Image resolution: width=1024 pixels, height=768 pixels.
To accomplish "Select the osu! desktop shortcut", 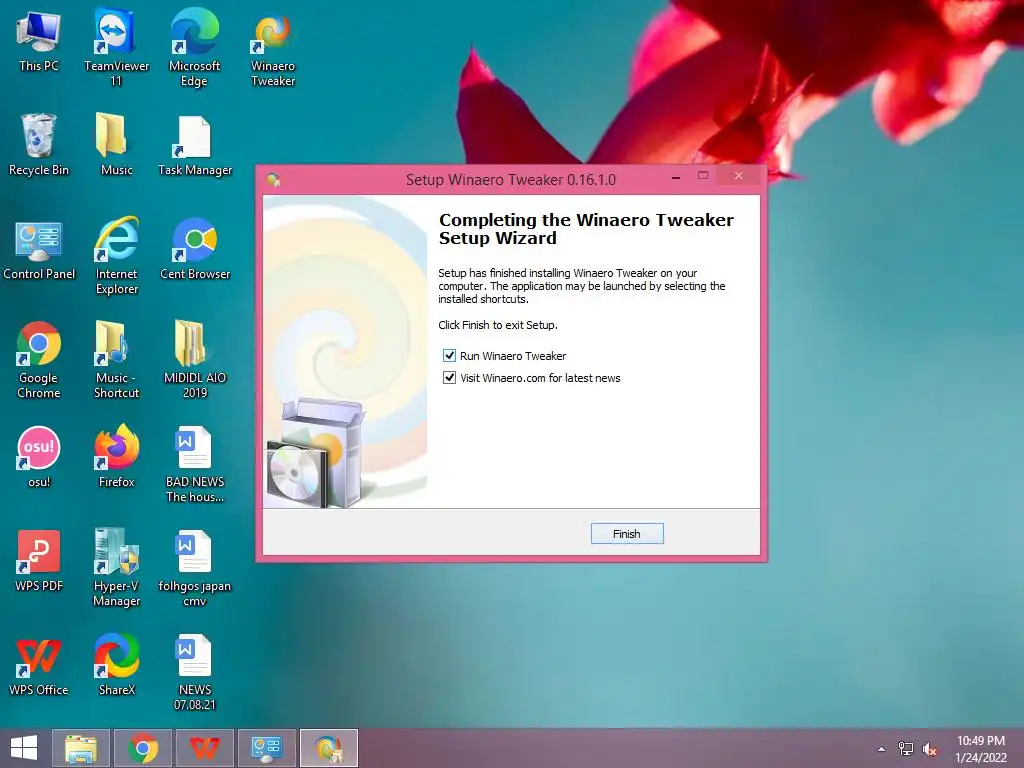I will [39, 456].
